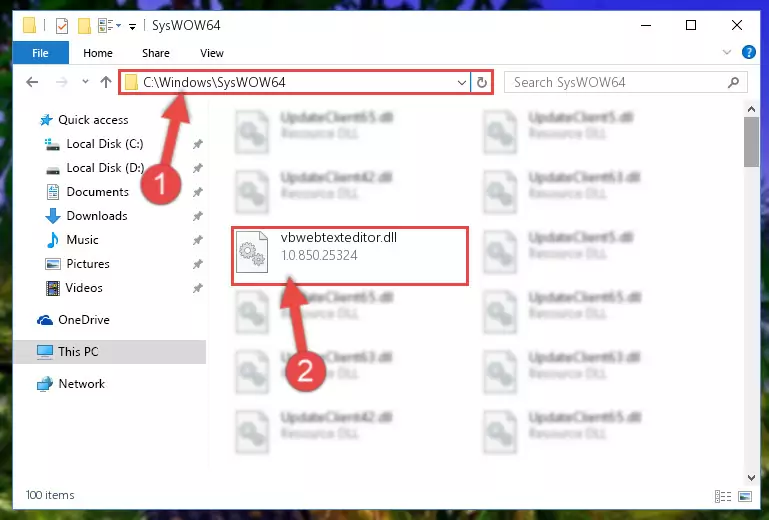Select Quick access in navigation pane
Image resolution: width=769 pixels, height=520 pixels.
[93, 120]
